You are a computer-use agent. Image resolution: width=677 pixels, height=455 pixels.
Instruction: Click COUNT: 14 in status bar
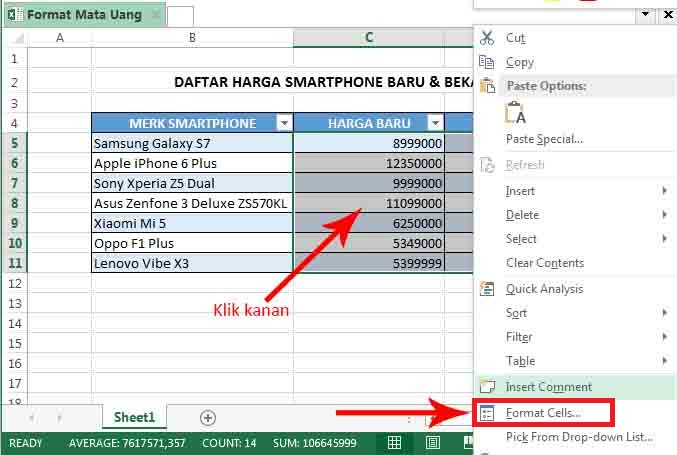coord(229,443)
